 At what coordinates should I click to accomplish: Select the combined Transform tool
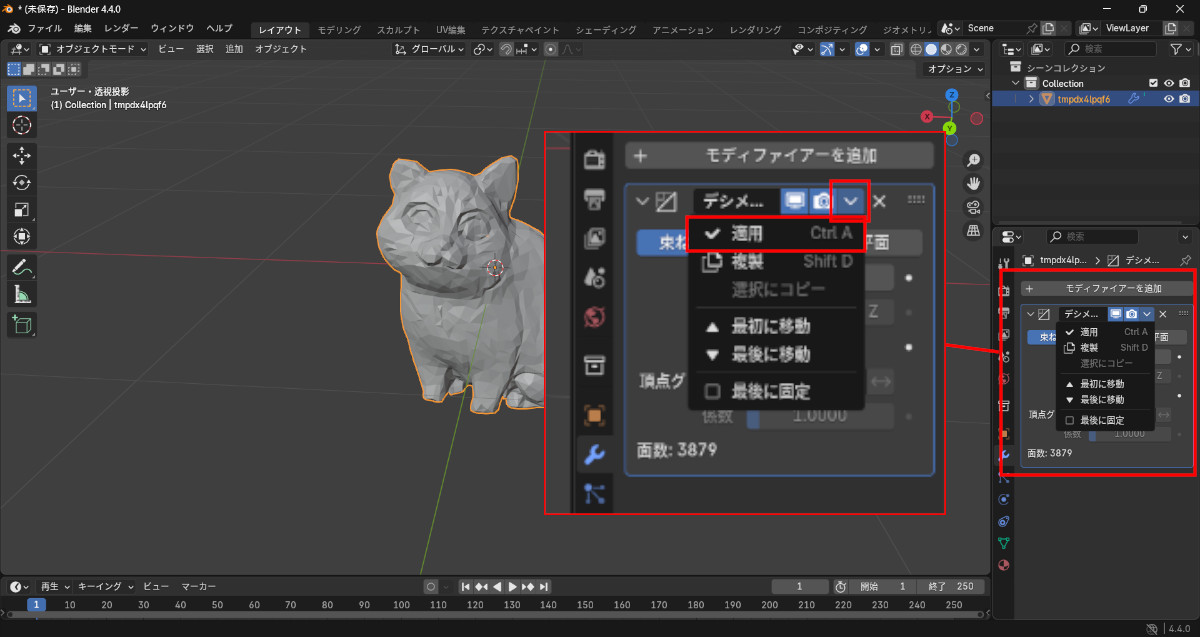click(x=22, y=236)
